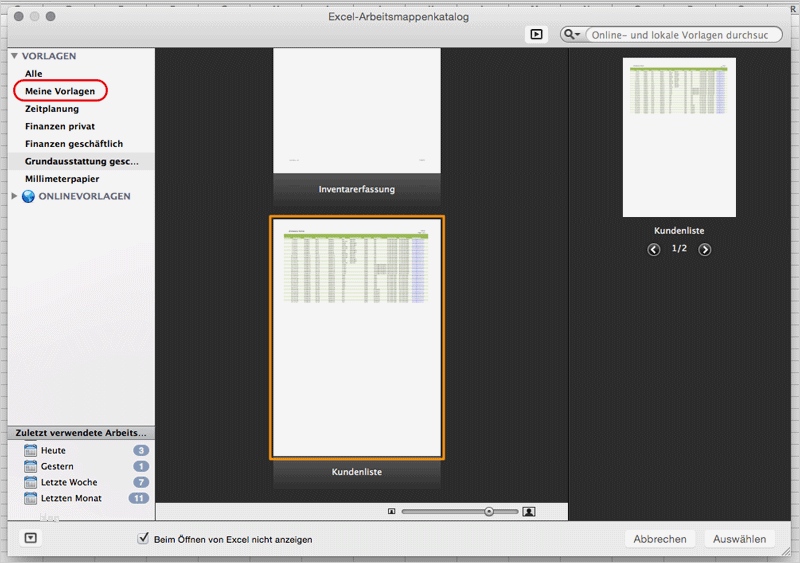Viewport: 800px width, 563px height.
Task: Click the thumbnail size slider knob
Action: coord(489,511)
